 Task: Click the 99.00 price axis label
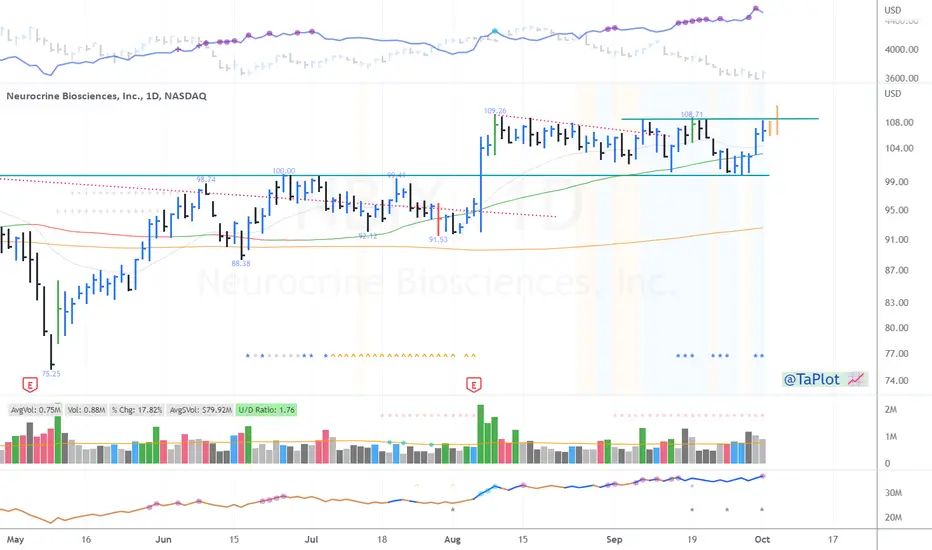897,182
